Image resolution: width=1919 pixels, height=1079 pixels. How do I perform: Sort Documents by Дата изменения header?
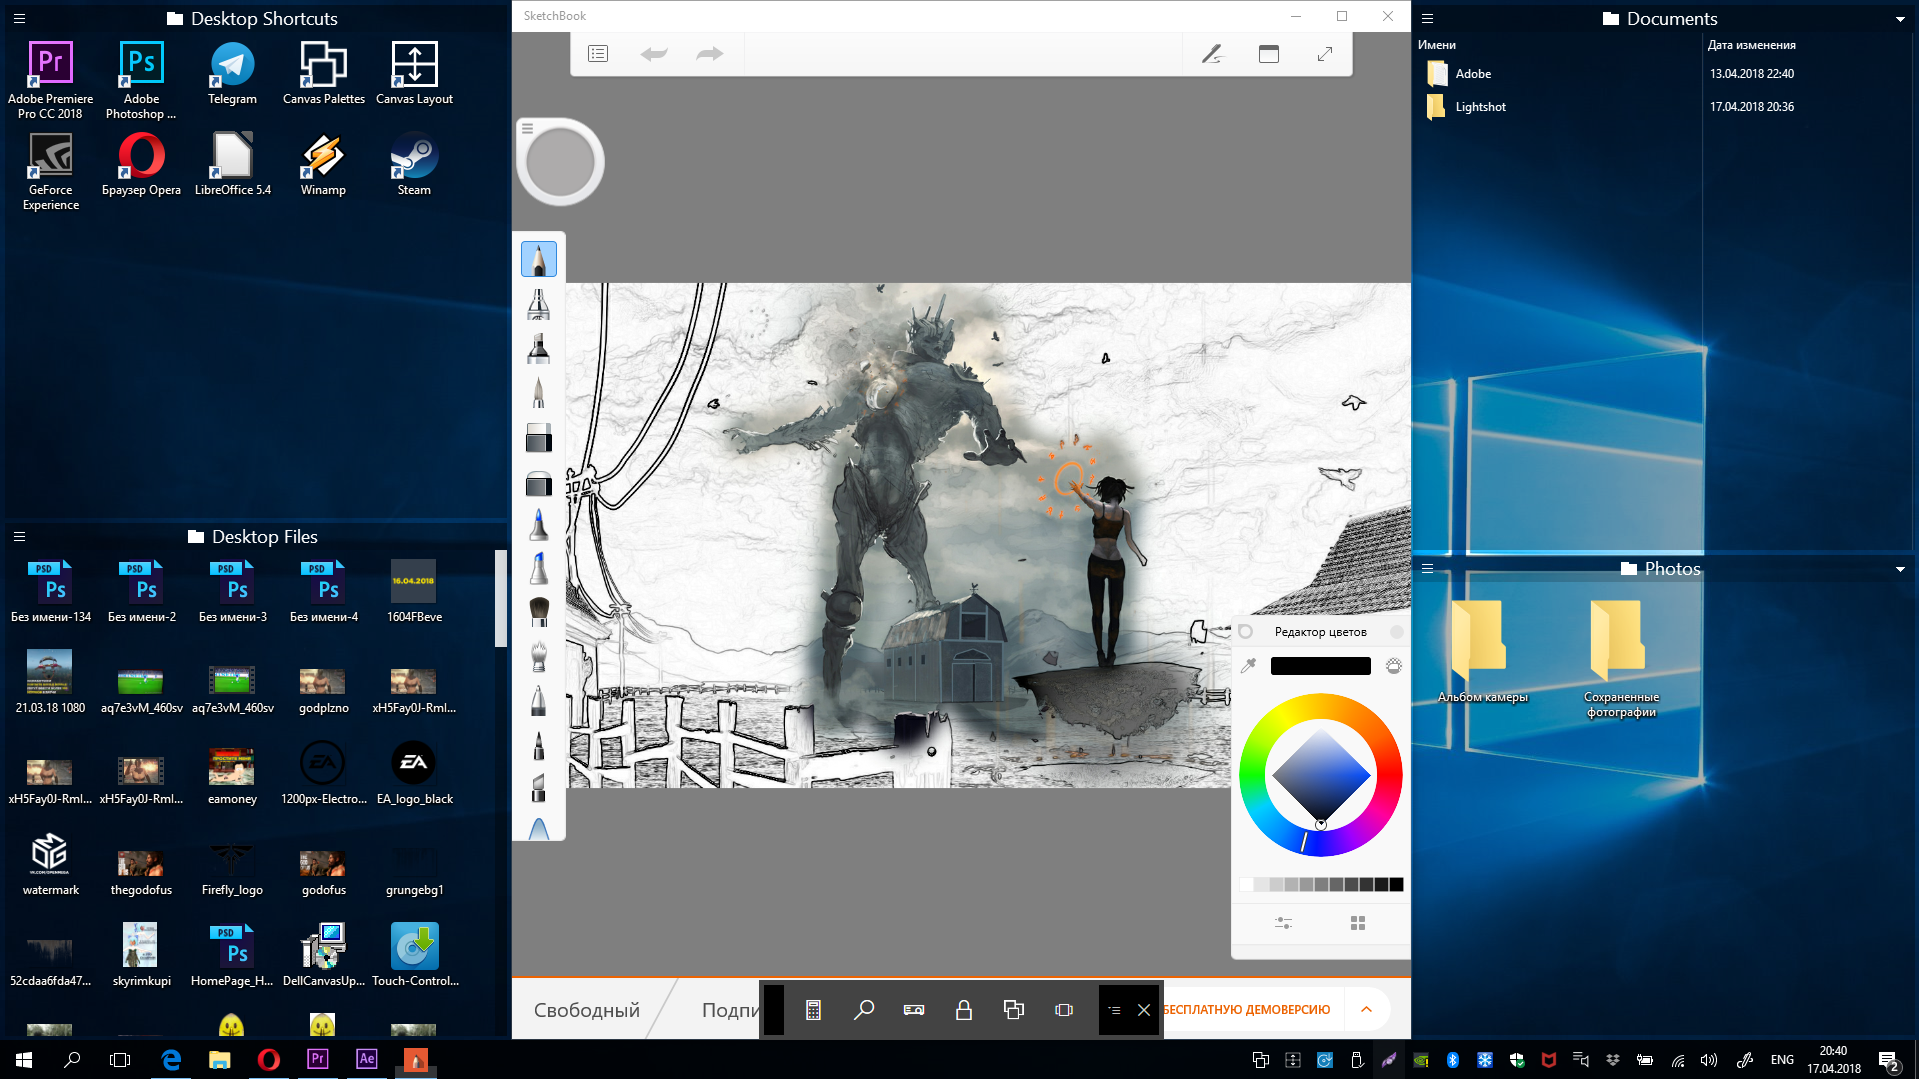(1751, 45)
